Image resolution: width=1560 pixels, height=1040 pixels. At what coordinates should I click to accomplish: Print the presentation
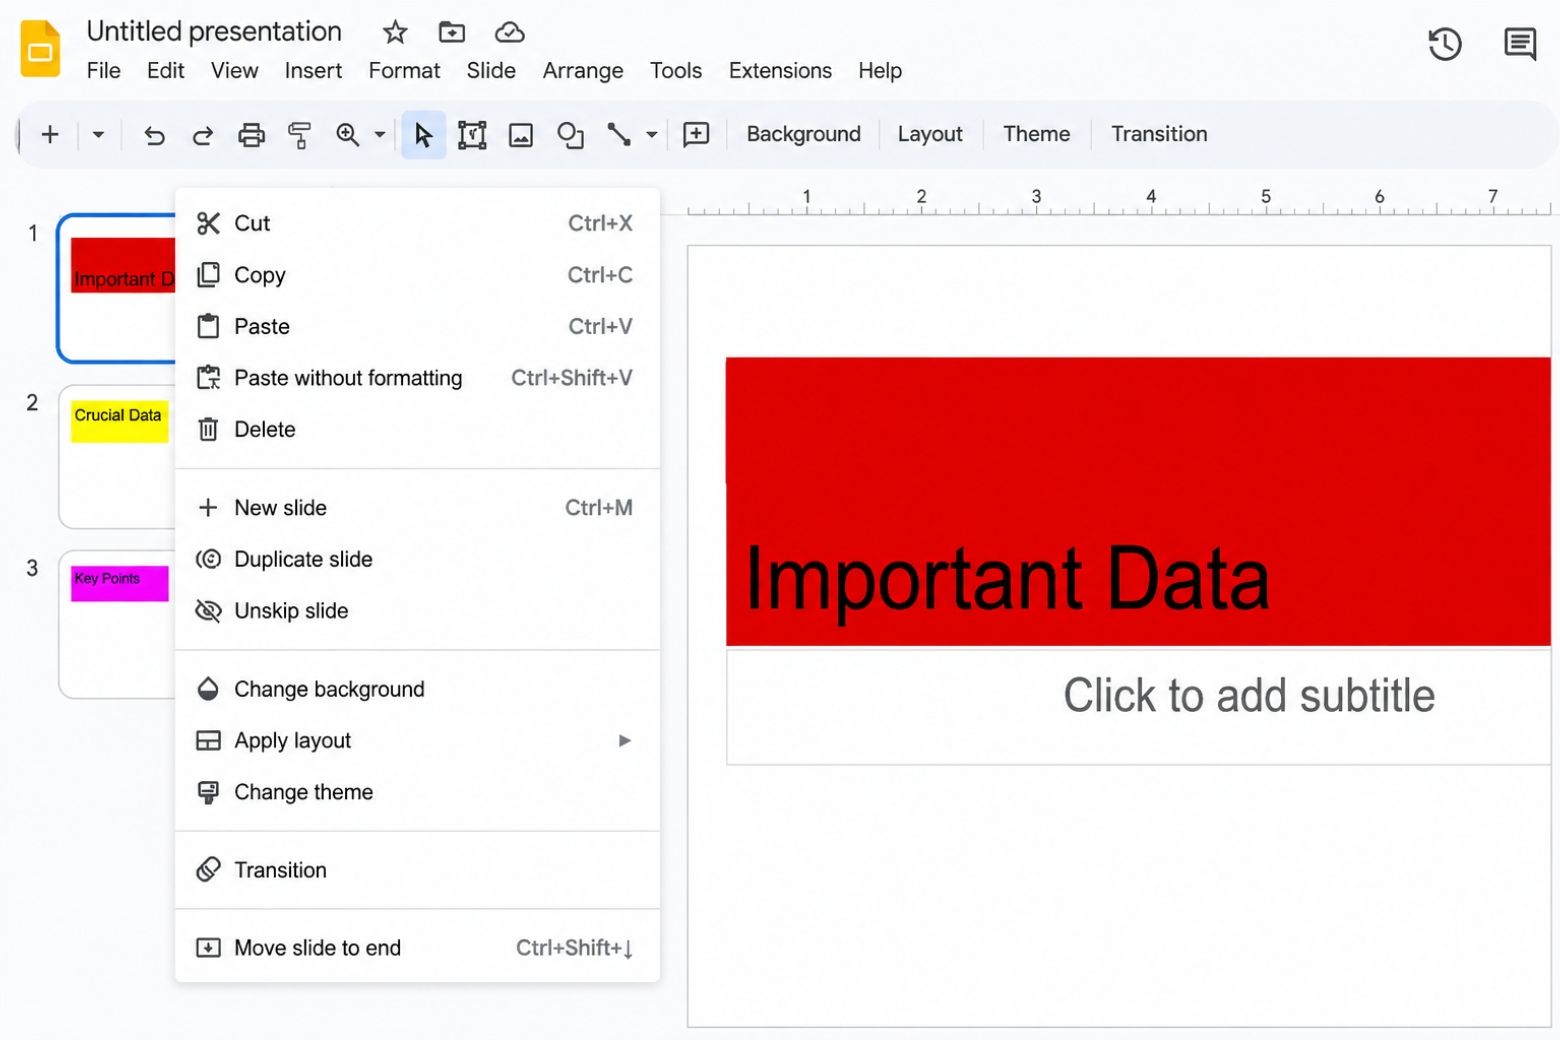pyautogui.click(x=251, y=135)
